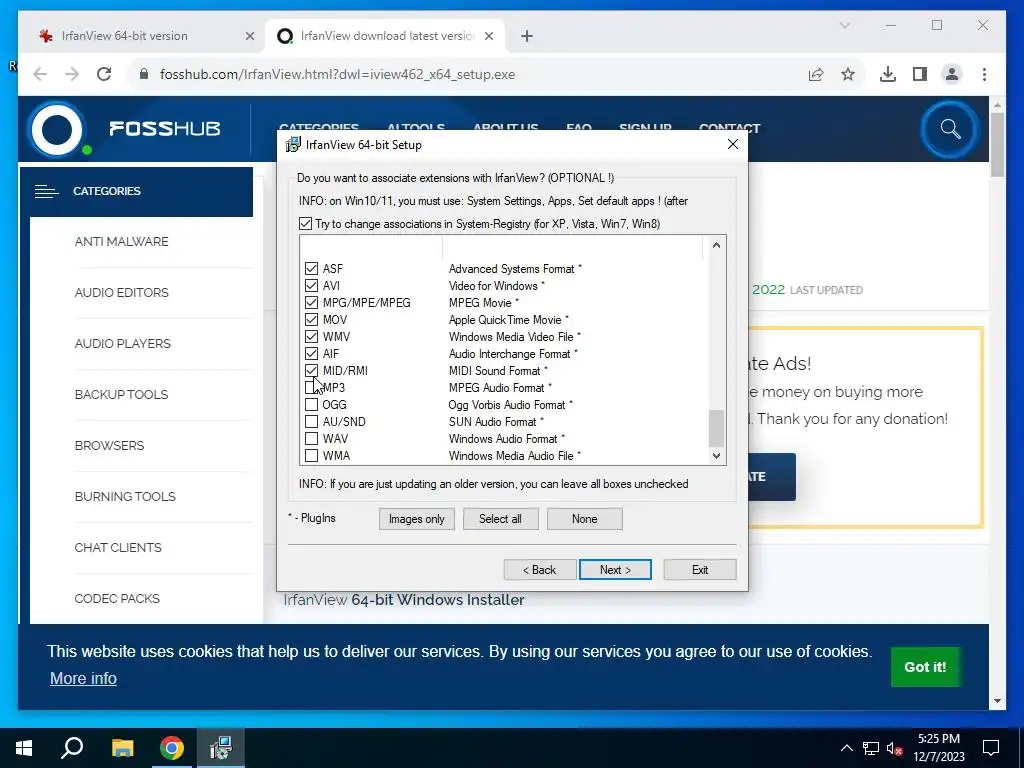Check the WMA extension checkbox
Screen dimensions: 1024x768
click(x=312, y=455)
